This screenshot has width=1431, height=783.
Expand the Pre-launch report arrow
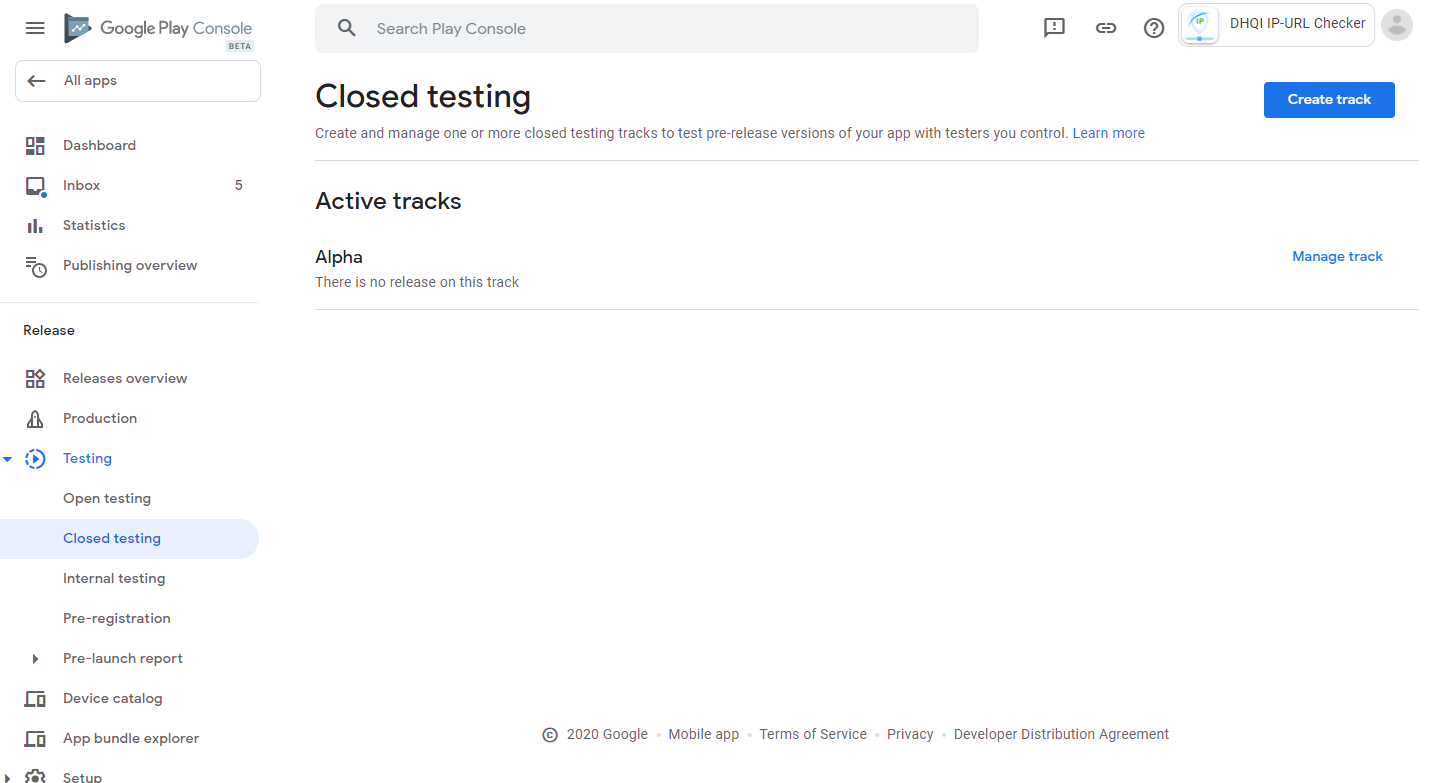pyautogui.click(x=35, y=659)
